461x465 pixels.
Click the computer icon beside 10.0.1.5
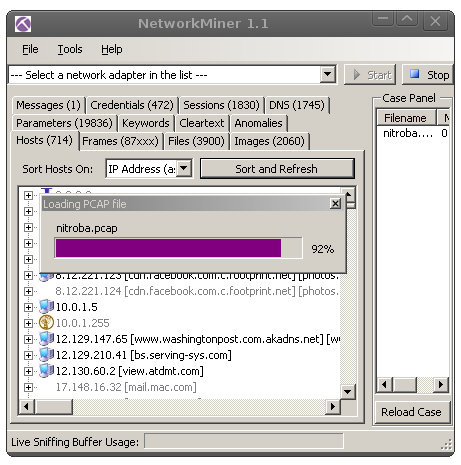coord(46,307)
